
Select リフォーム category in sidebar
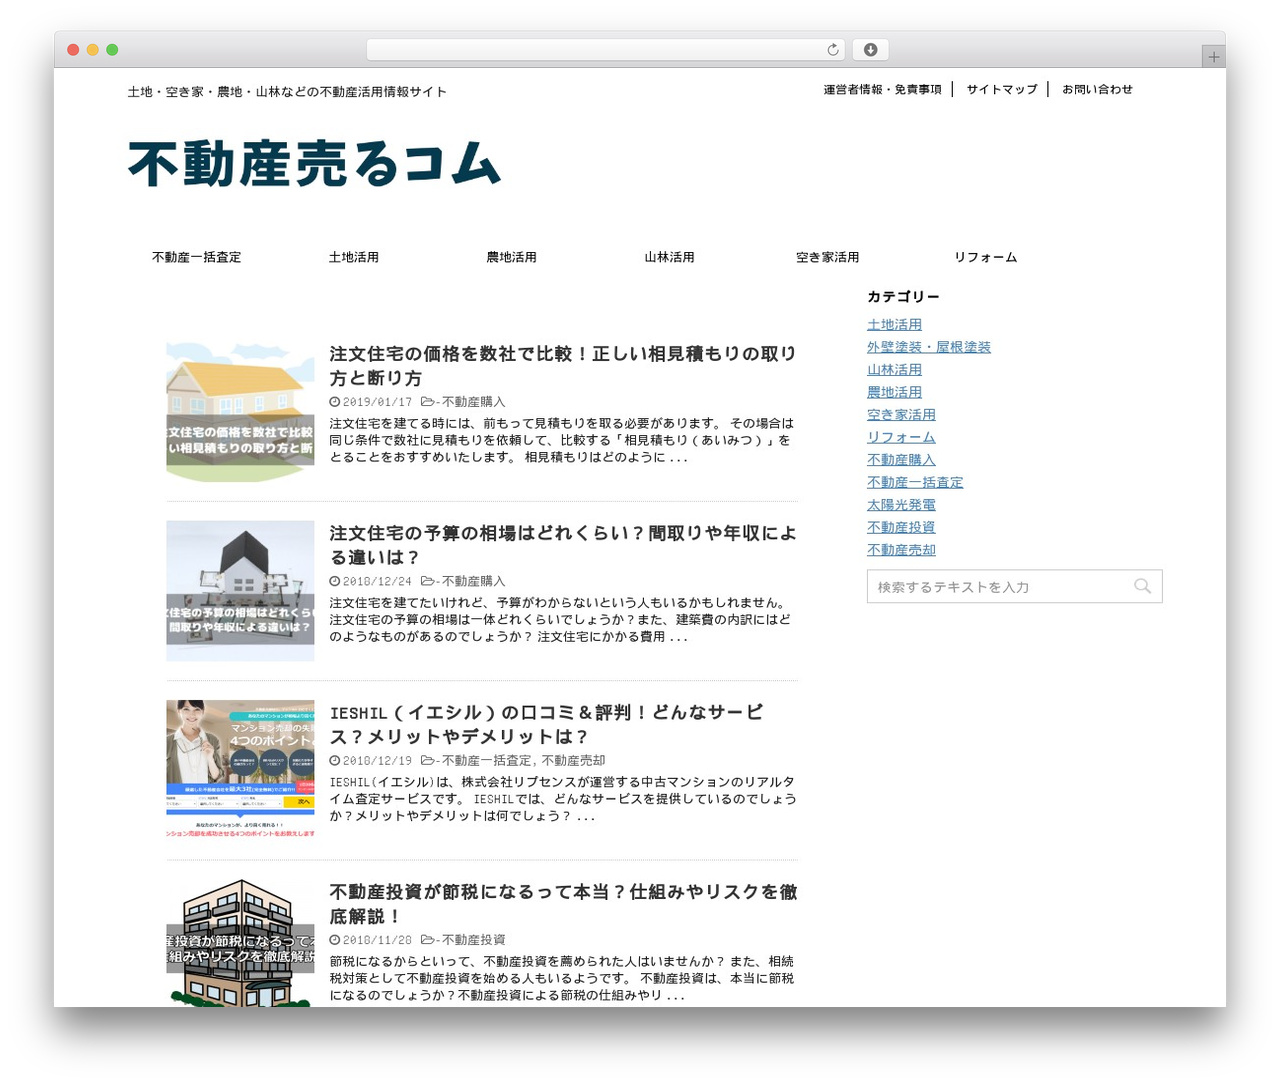click(901, 437)
